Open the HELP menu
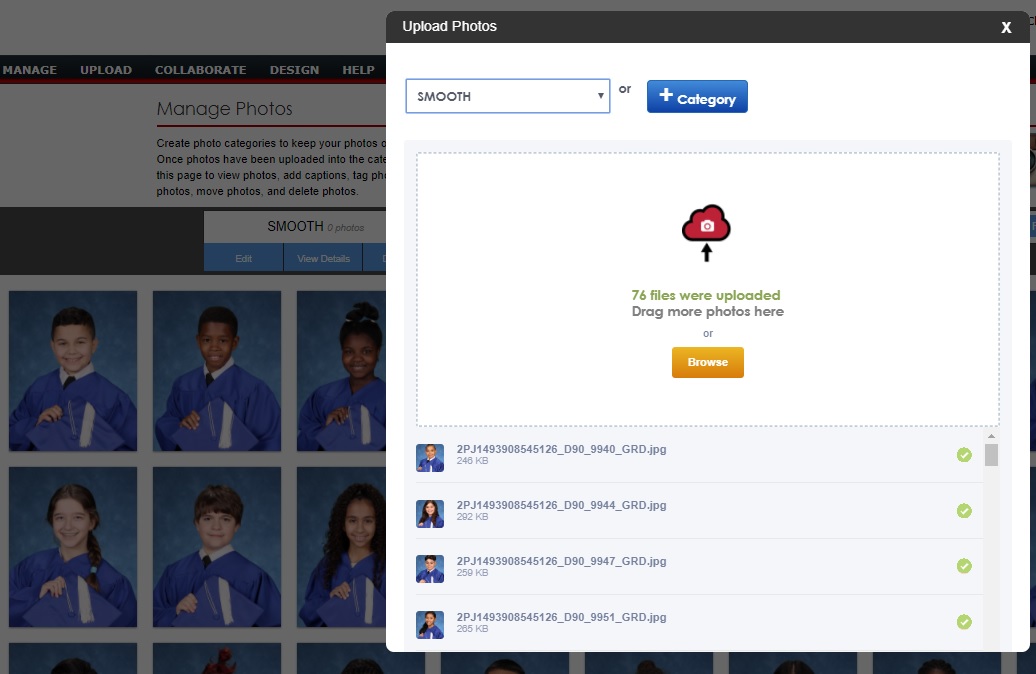This screenshot has width=1036, height=674. click(x=358, y=70)
